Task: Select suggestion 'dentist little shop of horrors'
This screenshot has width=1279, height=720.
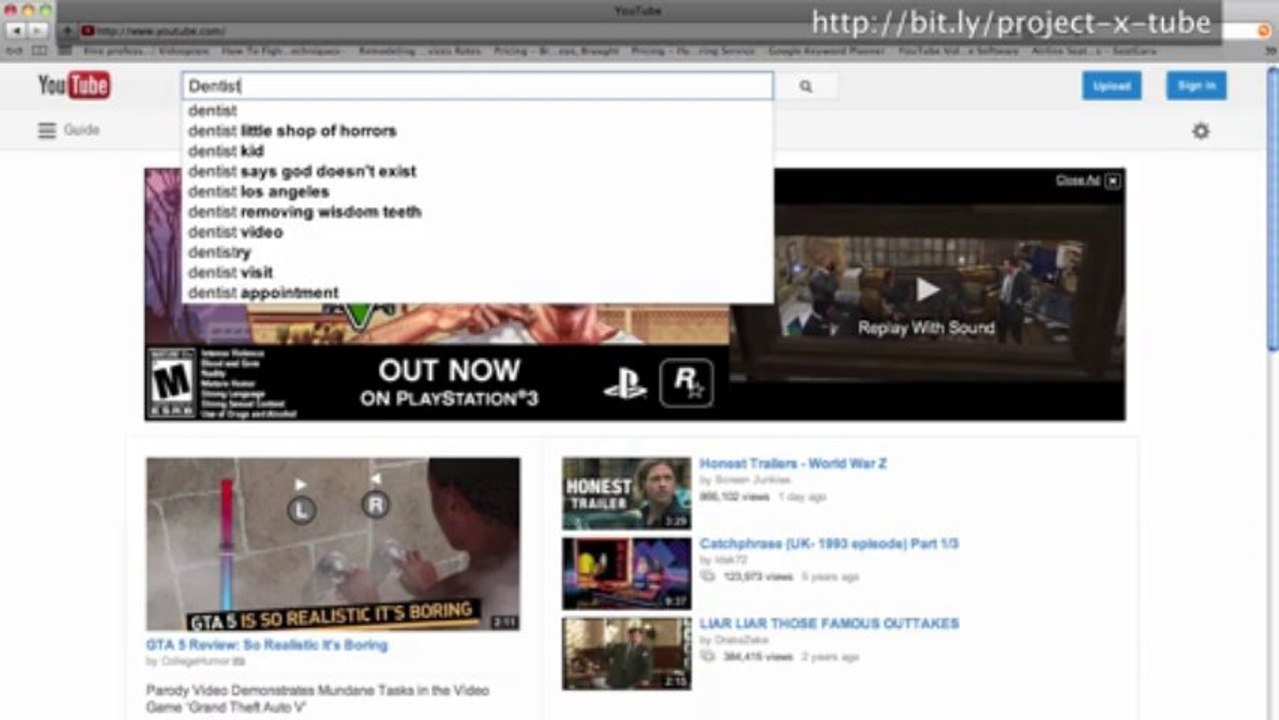Action: [477, 131]
